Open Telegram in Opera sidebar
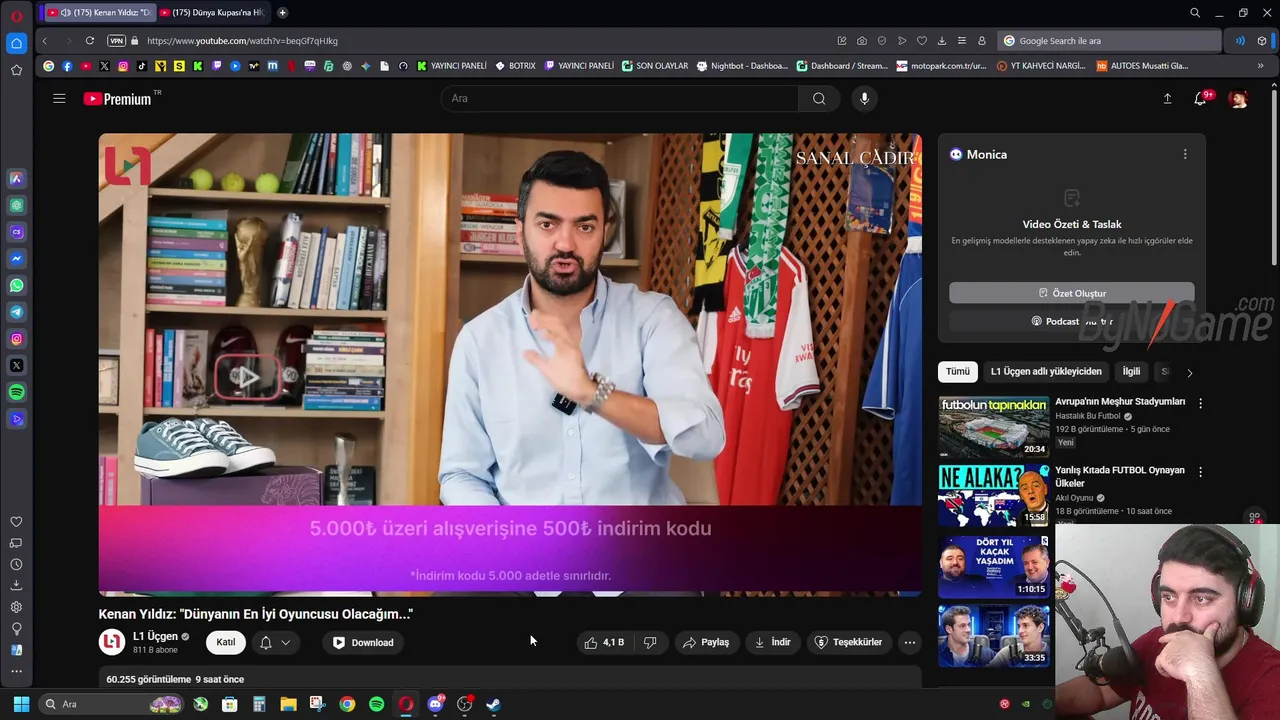Viewport: 1280px width, 720px height. click(16, 312)
